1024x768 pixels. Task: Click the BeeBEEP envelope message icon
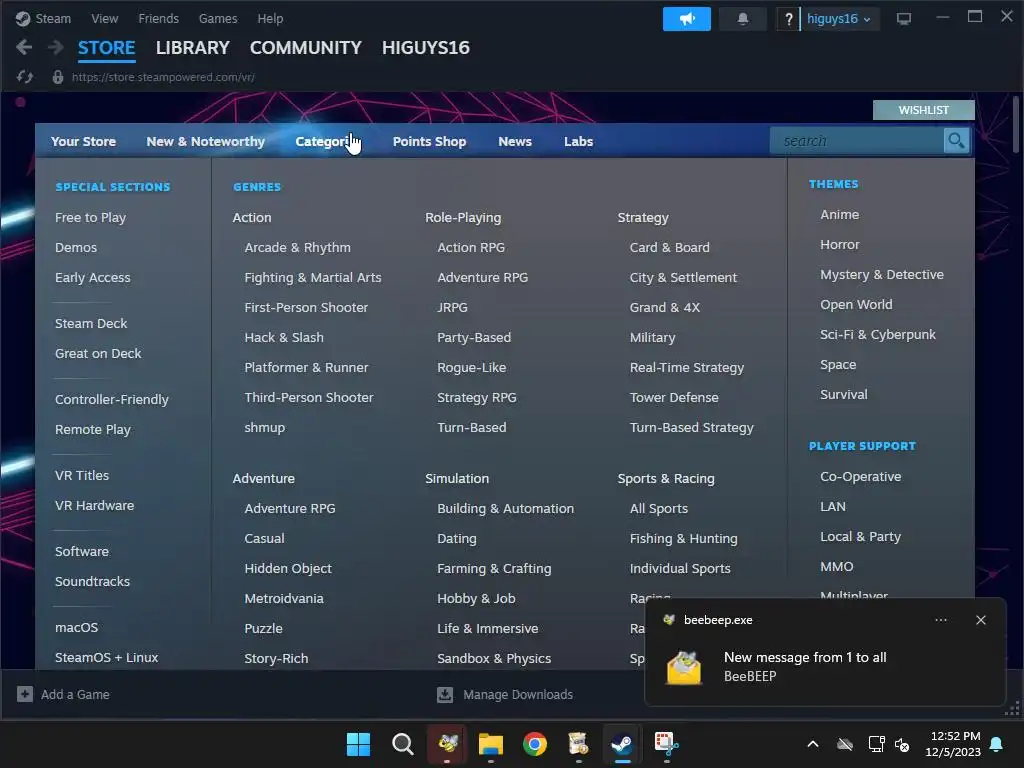click(684, 667)
